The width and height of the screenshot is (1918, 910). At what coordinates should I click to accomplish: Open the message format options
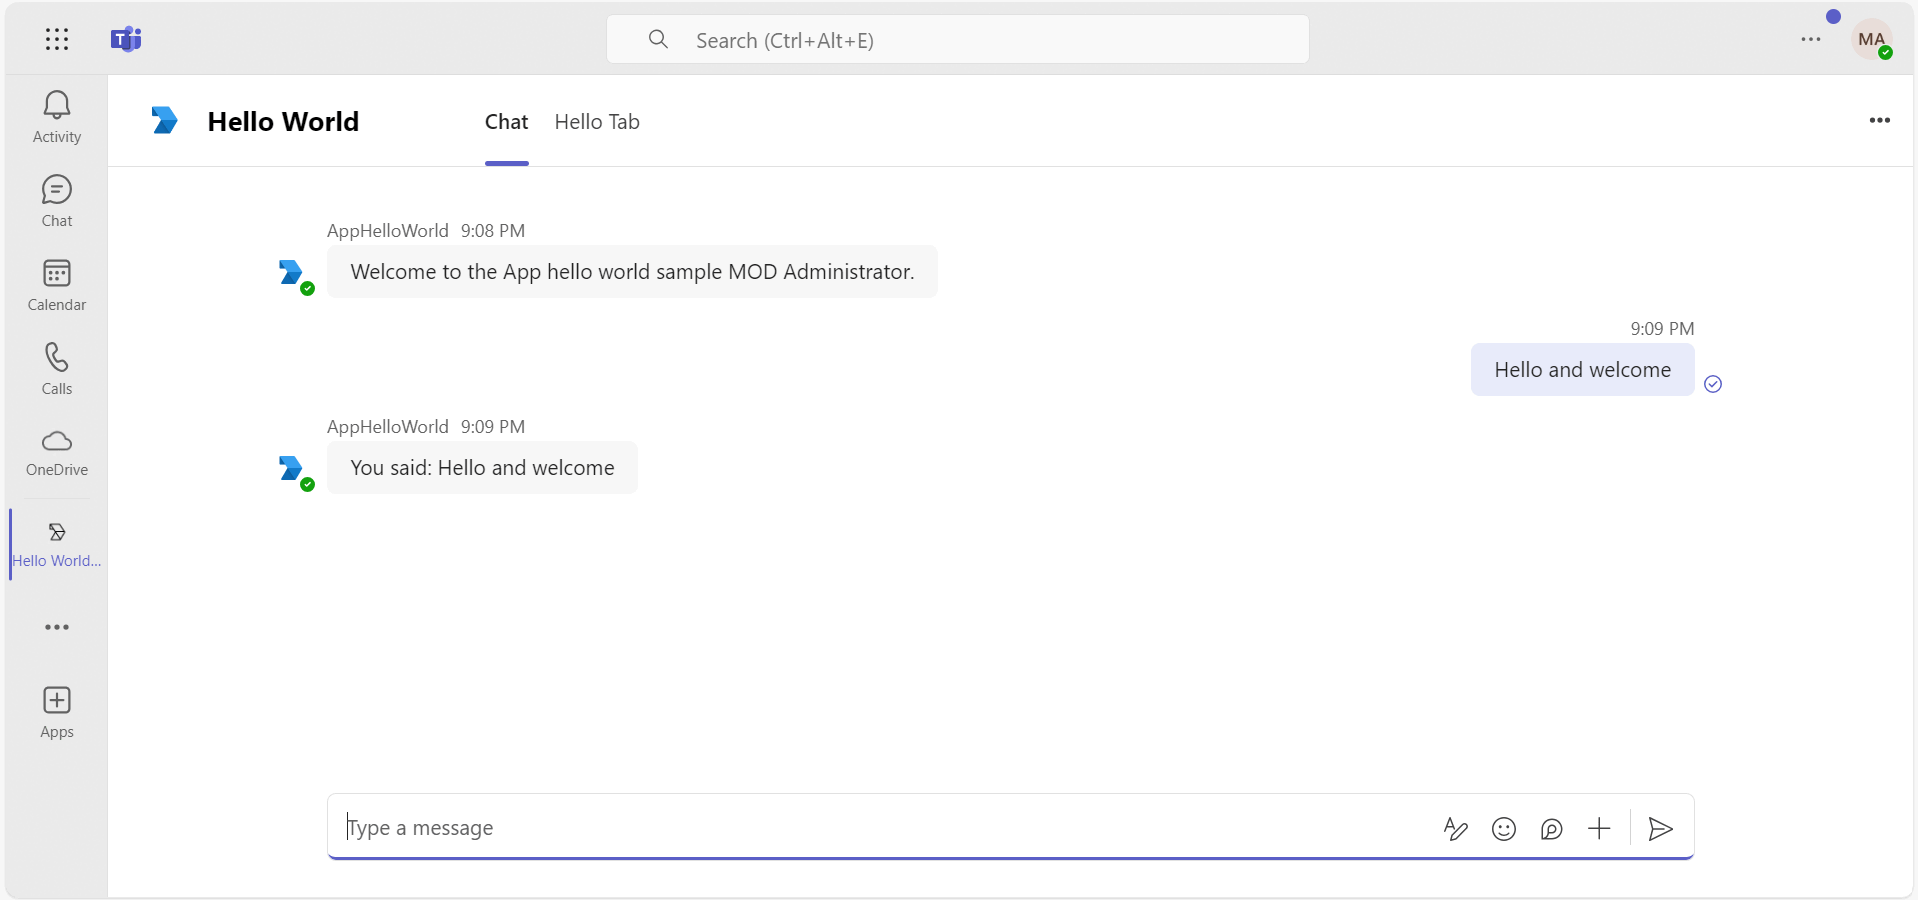point(1455,829)
